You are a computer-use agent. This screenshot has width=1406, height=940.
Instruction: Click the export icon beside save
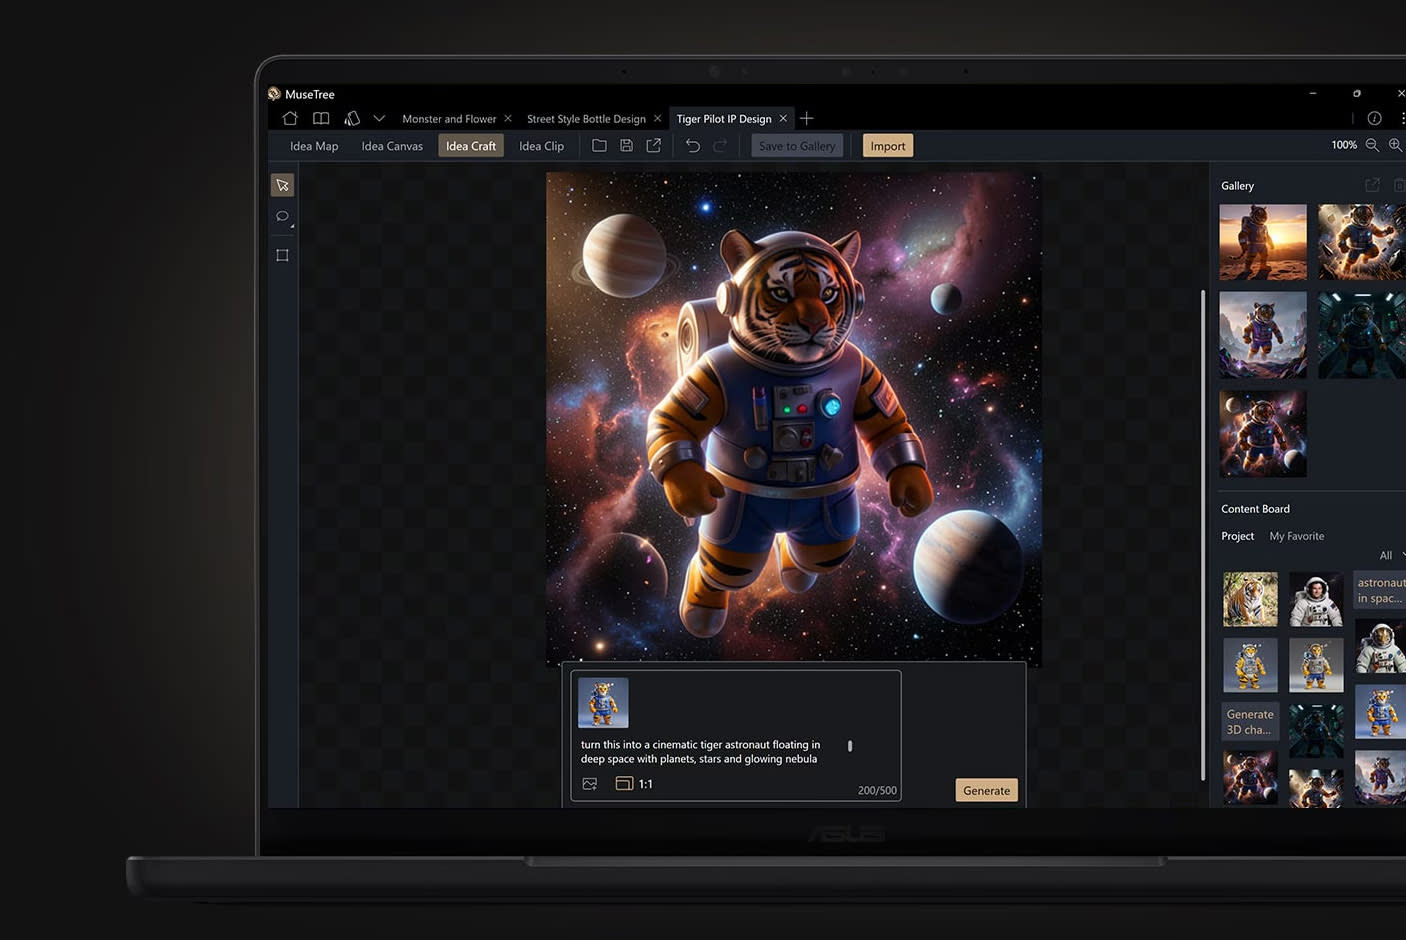(x=653, y=145)
